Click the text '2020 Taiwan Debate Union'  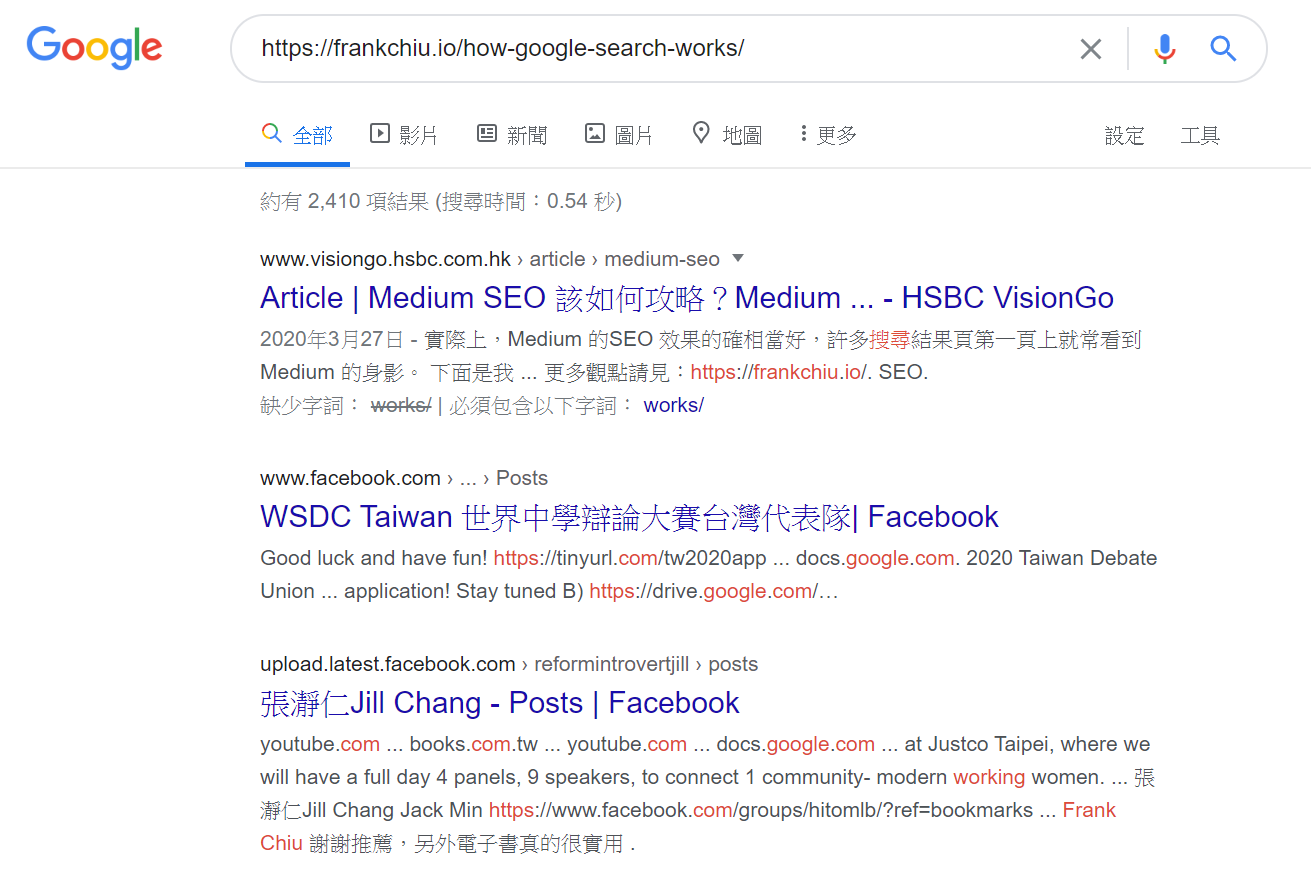(710, 574)
